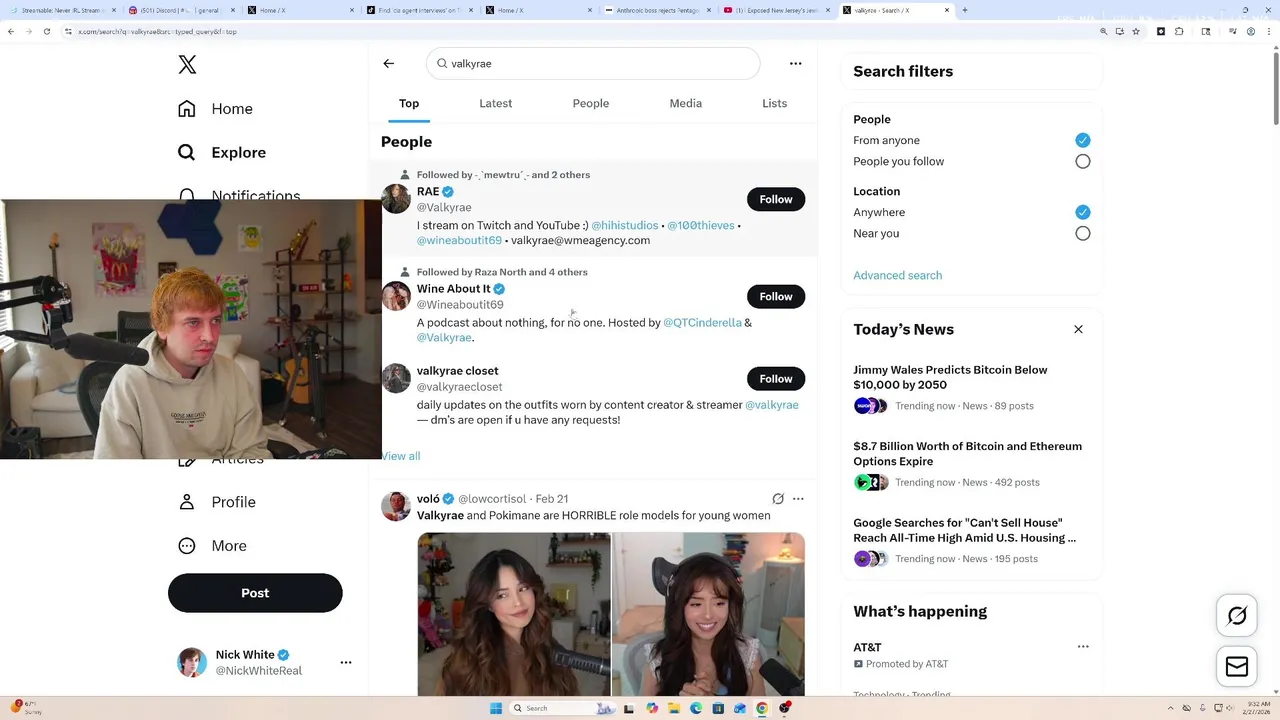Switch to the Lists tab
The height and width of the screenshot is (720, 1280).
pos(775,103)
